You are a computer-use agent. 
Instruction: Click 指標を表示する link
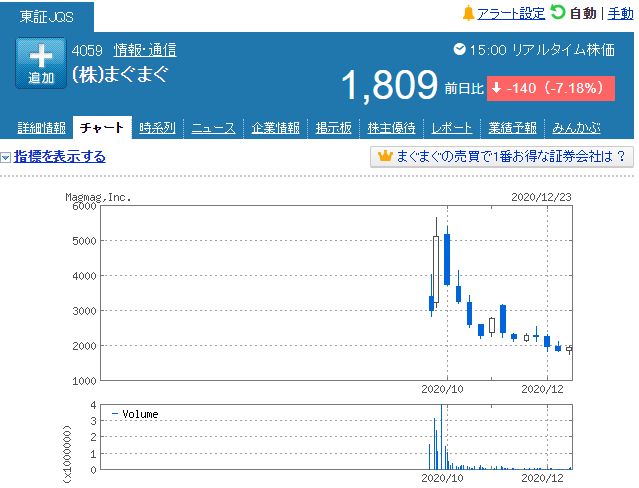(59, 157)
